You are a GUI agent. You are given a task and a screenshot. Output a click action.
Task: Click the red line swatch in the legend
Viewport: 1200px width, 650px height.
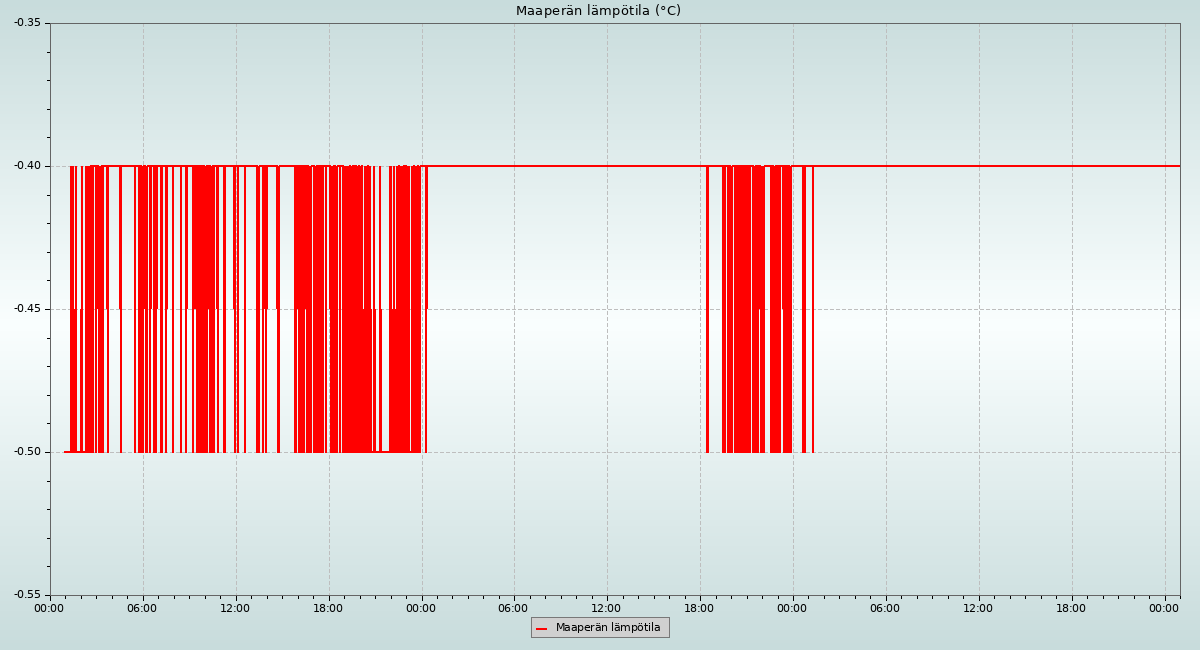point(541,628)
